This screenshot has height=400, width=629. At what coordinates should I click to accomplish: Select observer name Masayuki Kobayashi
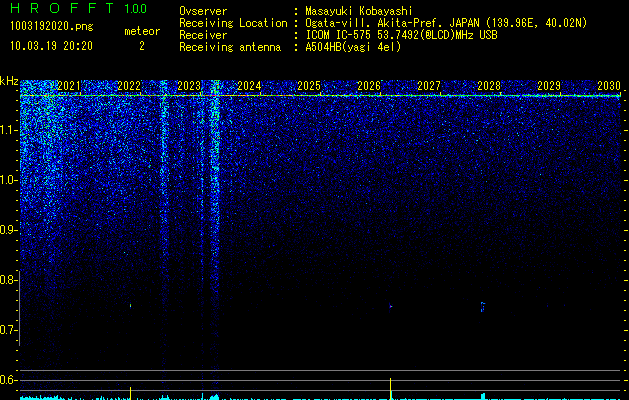point(359,11)
